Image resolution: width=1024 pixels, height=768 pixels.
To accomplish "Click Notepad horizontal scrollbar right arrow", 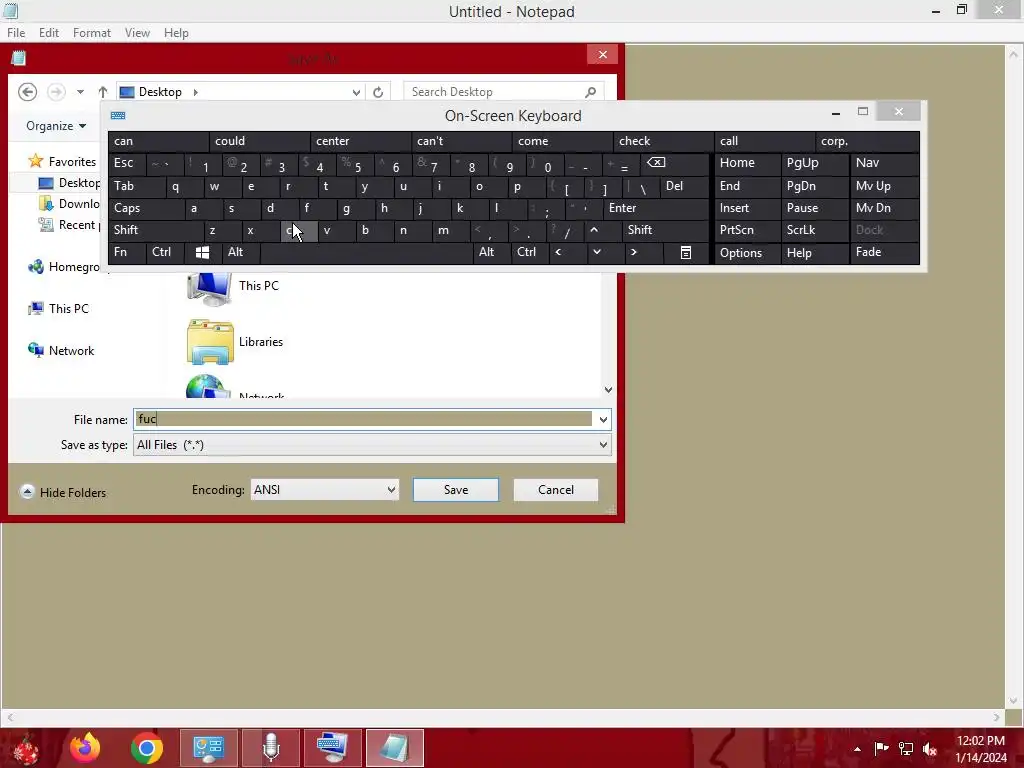I will click(996, 717).
